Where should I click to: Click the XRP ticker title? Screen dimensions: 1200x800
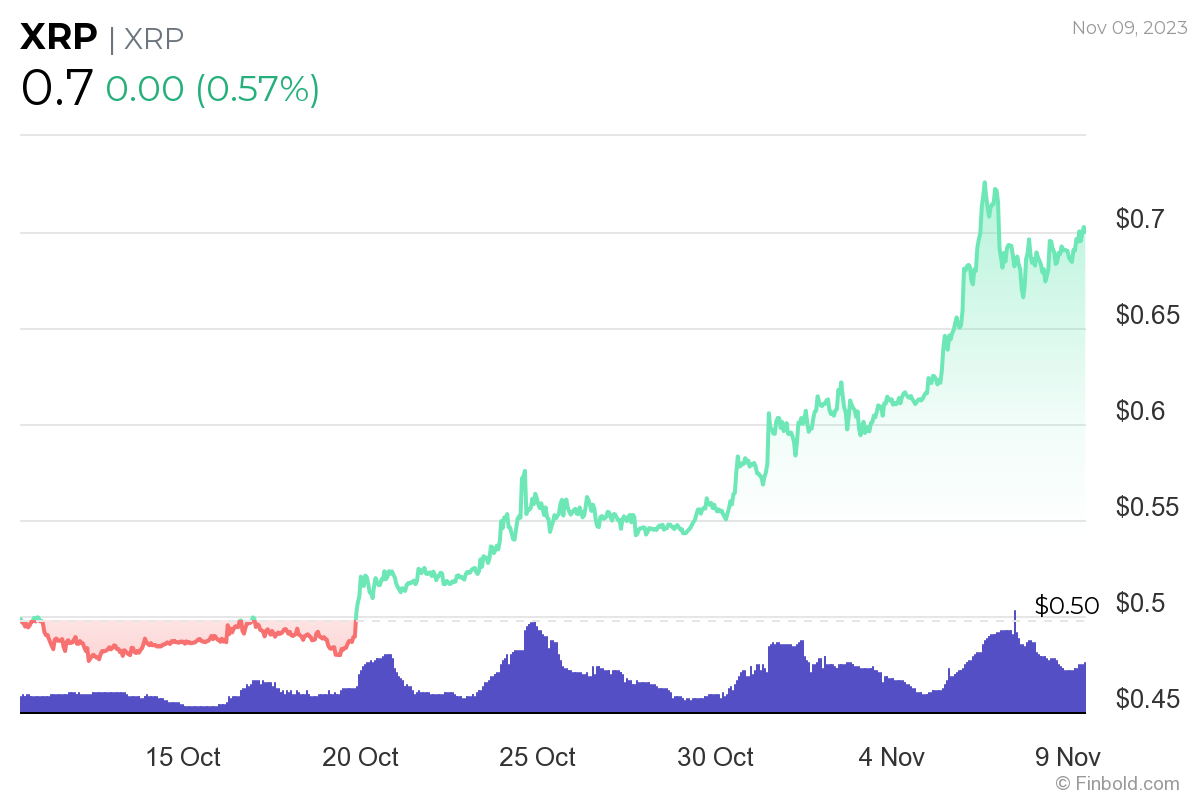[x=59, y=38]
